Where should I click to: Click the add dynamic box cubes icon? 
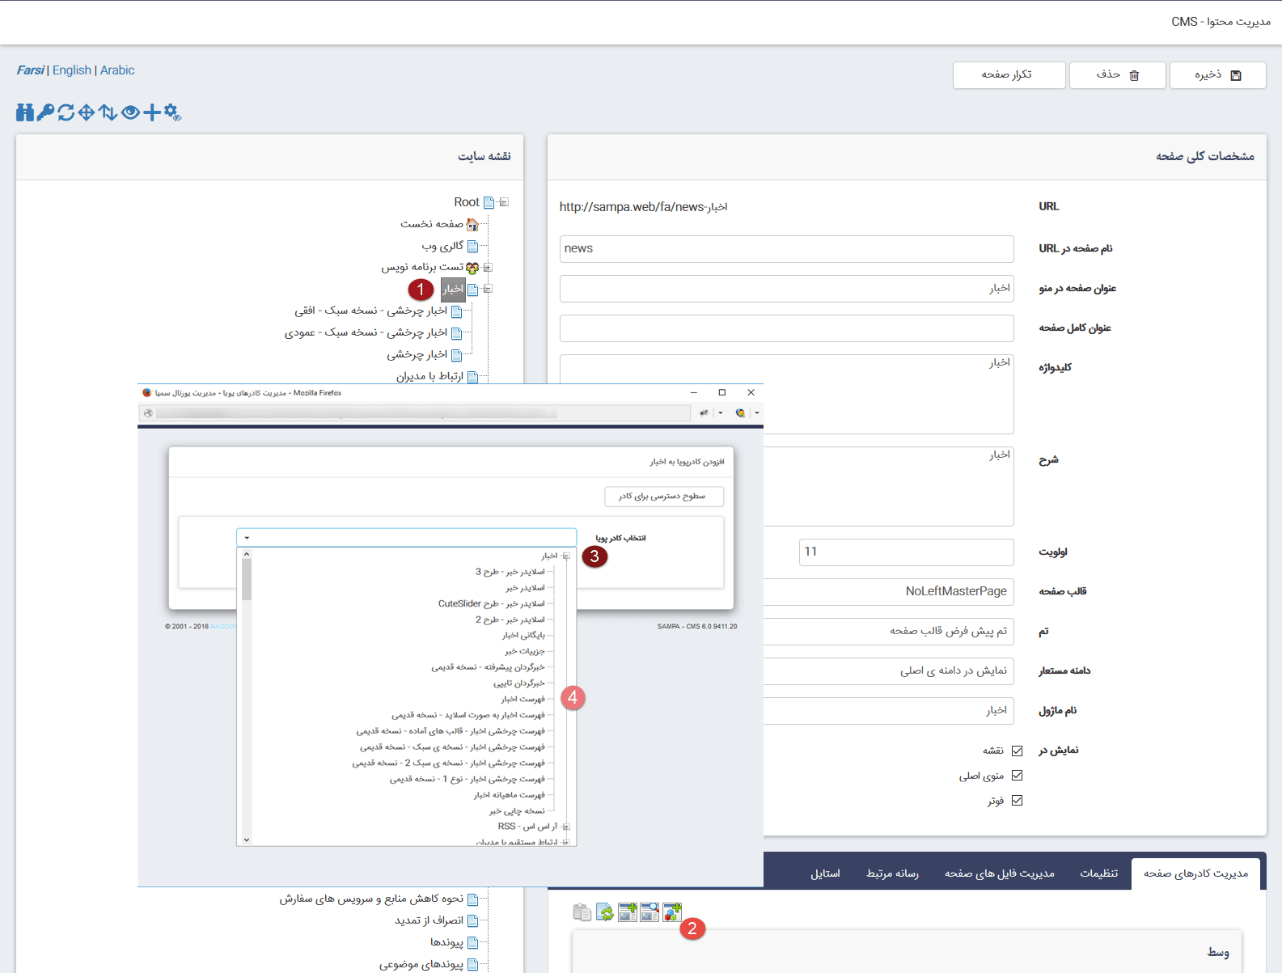[672, 912]
